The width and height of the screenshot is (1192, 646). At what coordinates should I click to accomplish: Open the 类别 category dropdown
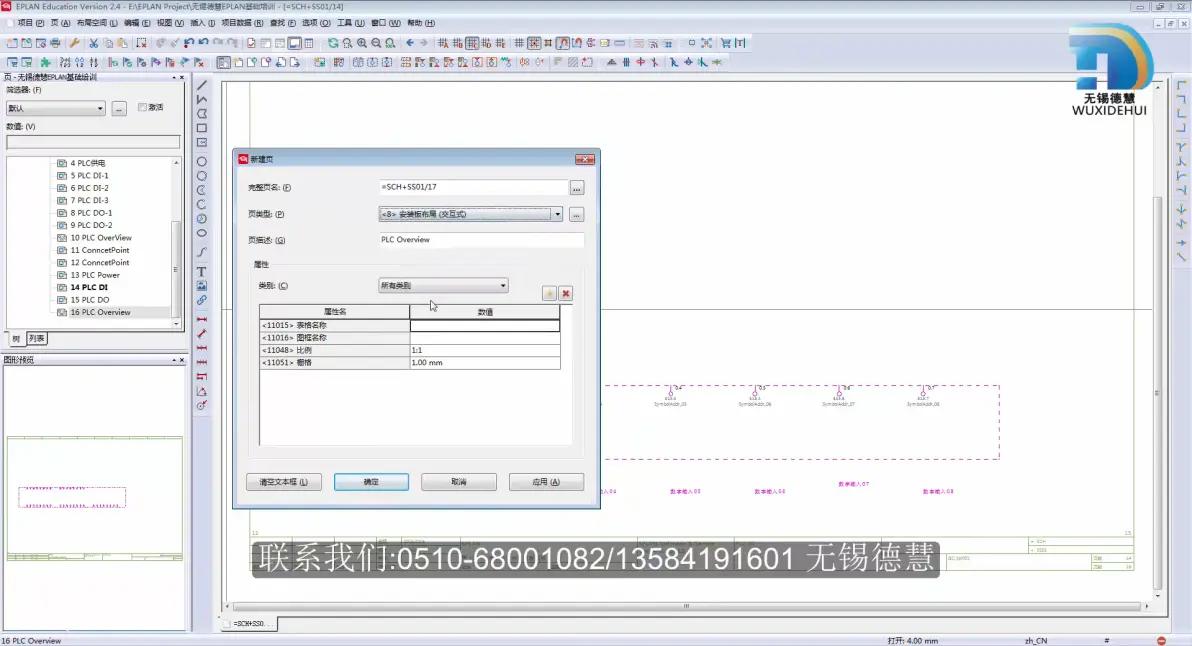point(502,286)
